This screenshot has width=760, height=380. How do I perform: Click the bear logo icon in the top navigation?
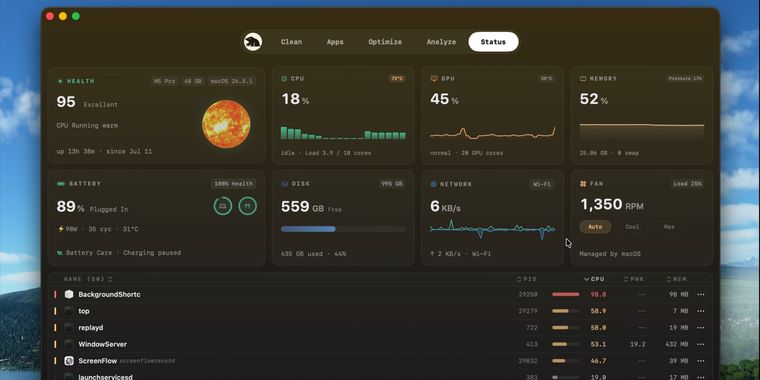click(x=253, y=42)
